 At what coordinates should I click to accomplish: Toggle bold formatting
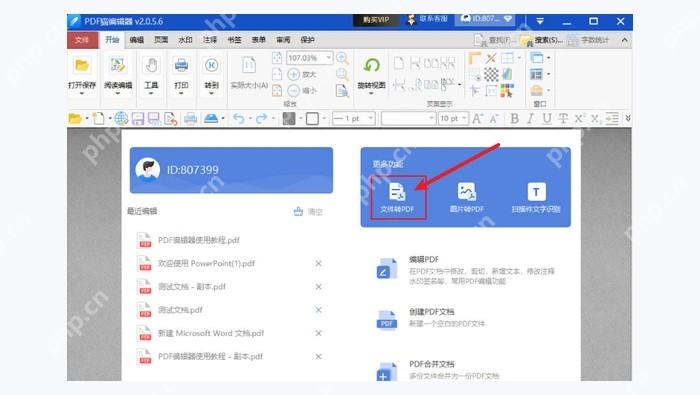(x=514, y=118)
